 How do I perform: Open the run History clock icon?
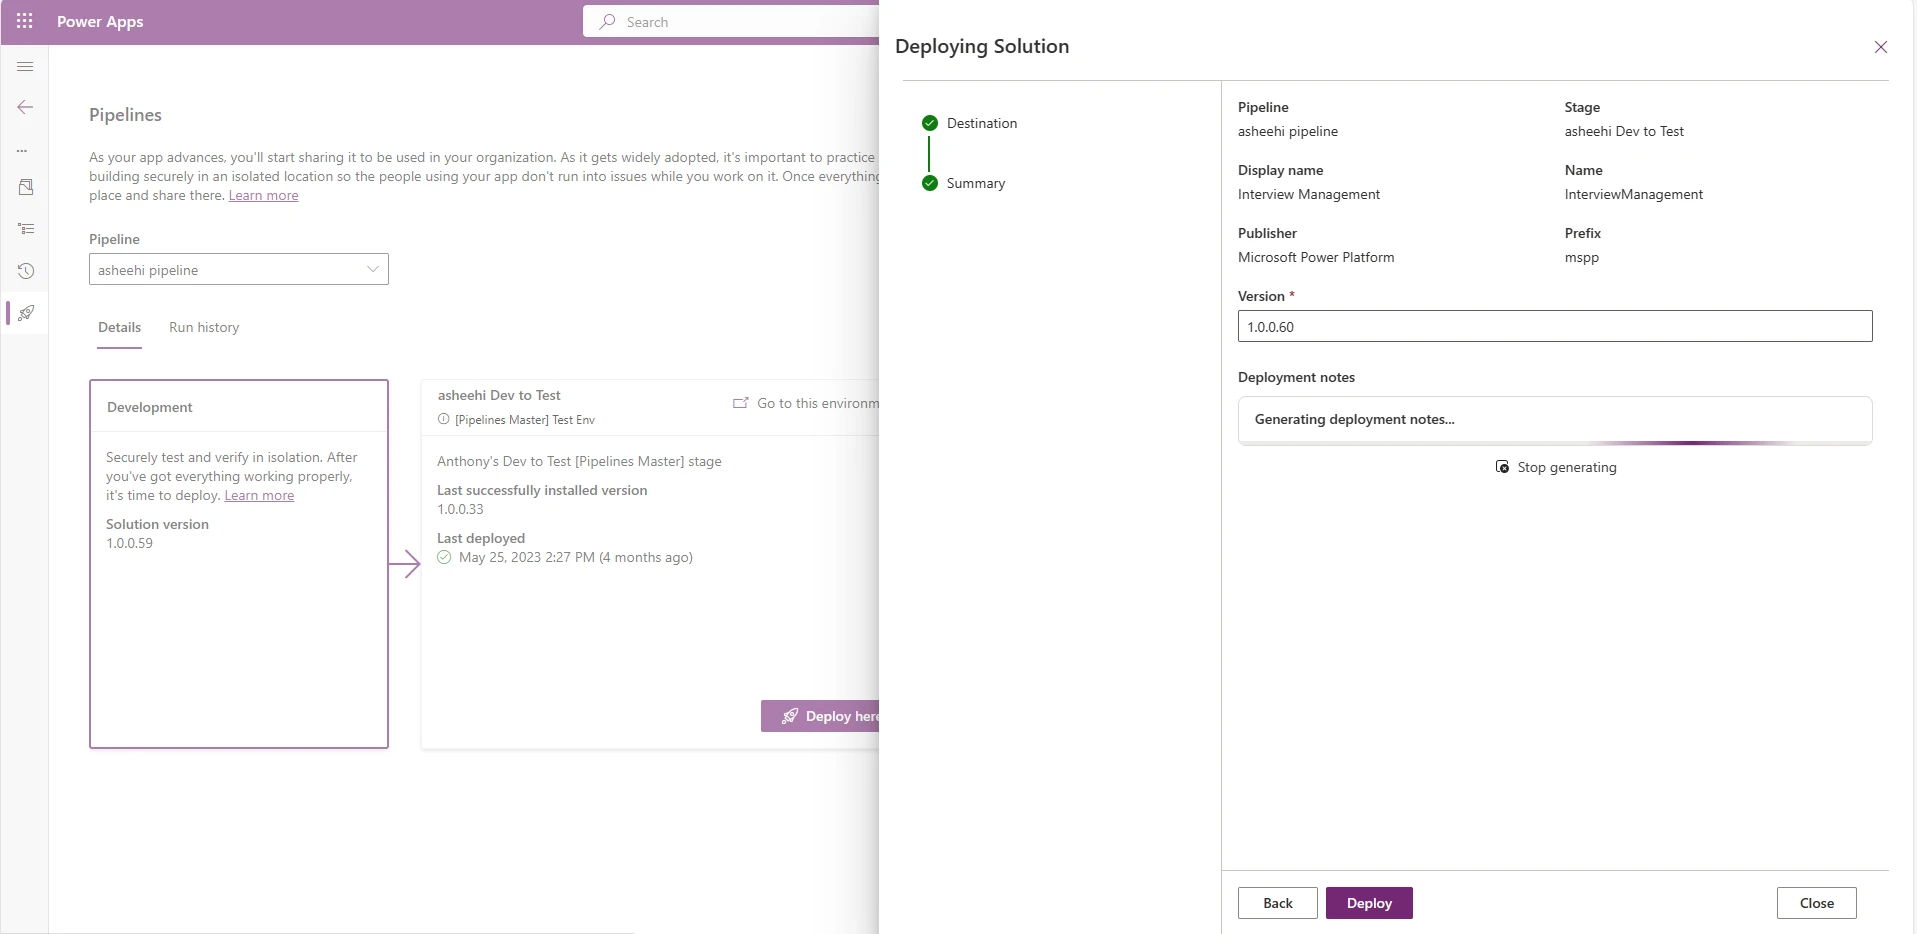[25, 270]
